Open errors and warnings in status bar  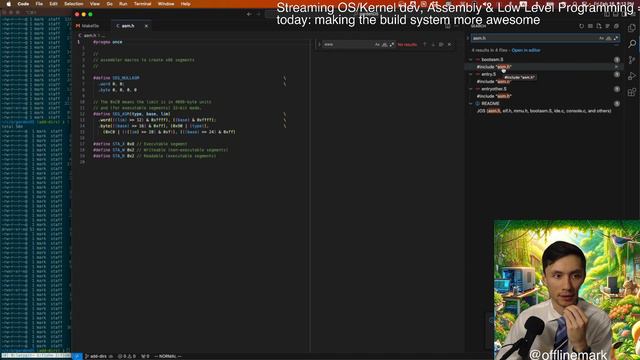(x=127, y=356)
